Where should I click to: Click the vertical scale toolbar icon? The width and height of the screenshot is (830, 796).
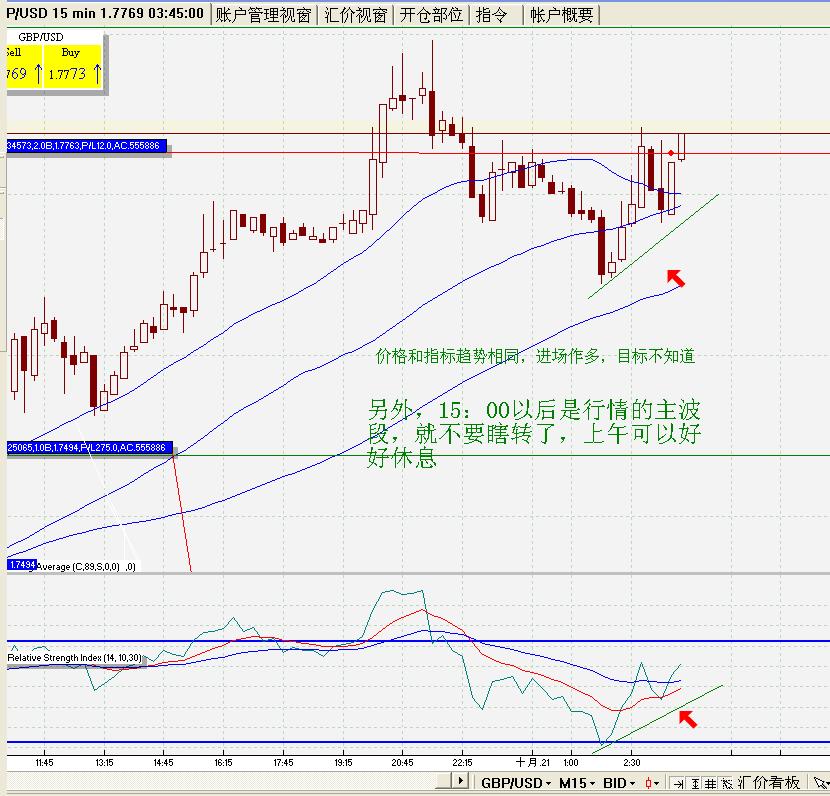coord(694,784)
